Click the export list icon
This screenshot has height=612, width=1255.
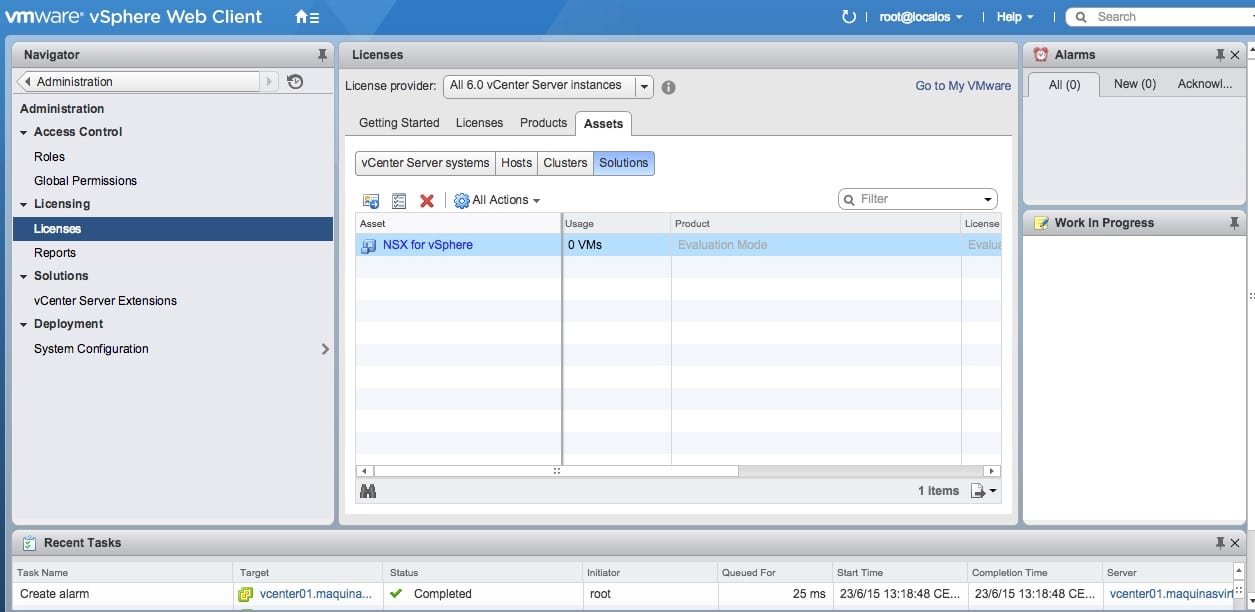pyautogui.click(x=982, y=491)
